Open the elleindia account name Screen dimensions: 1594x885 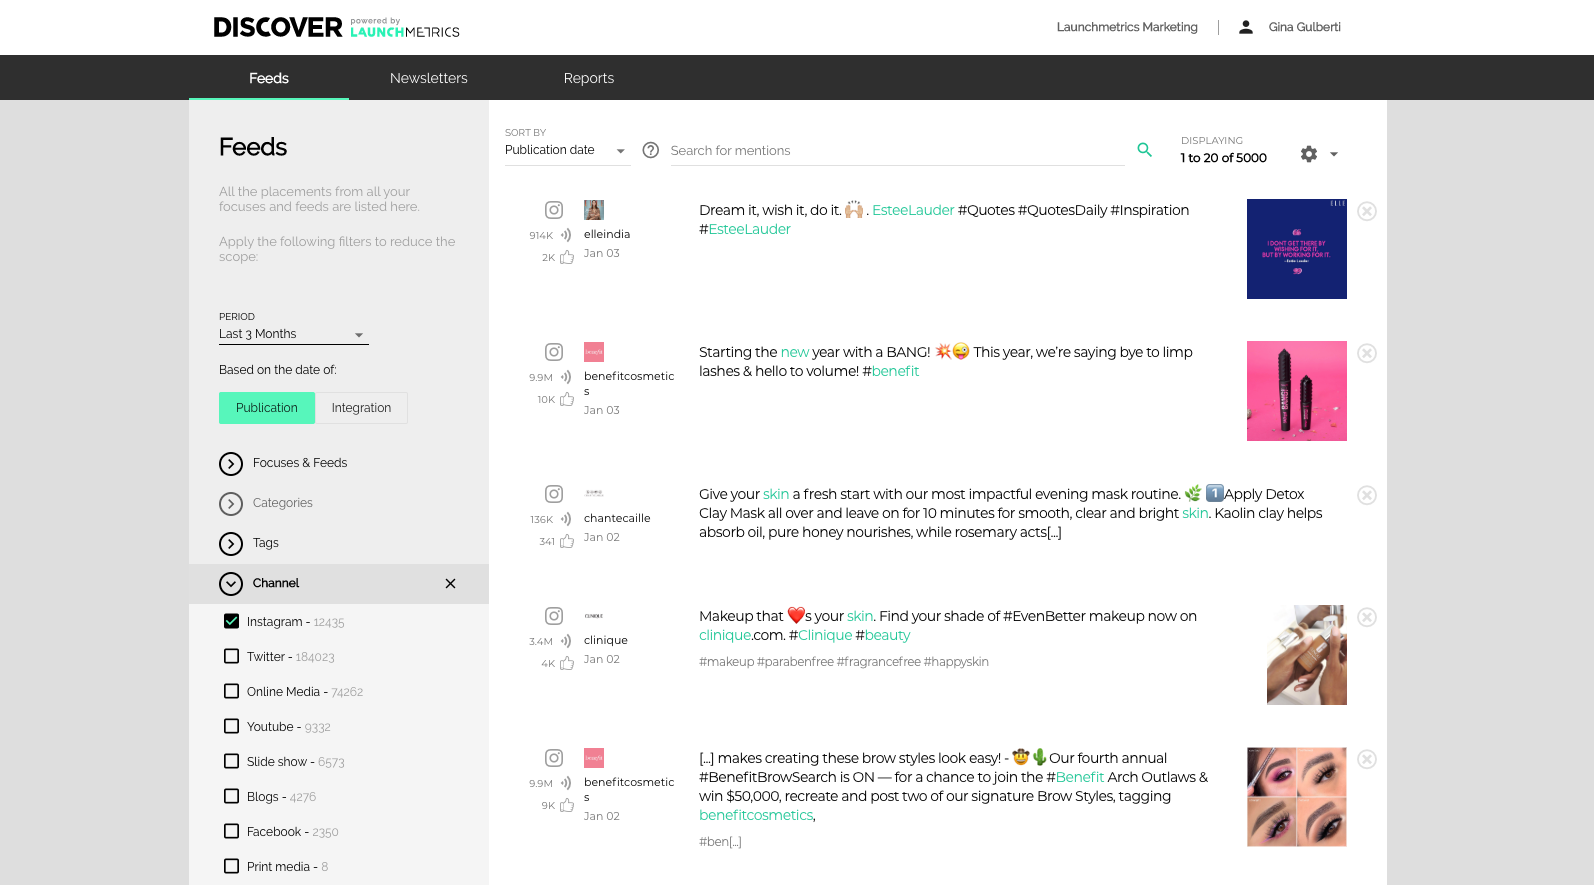tap(607, 234)
